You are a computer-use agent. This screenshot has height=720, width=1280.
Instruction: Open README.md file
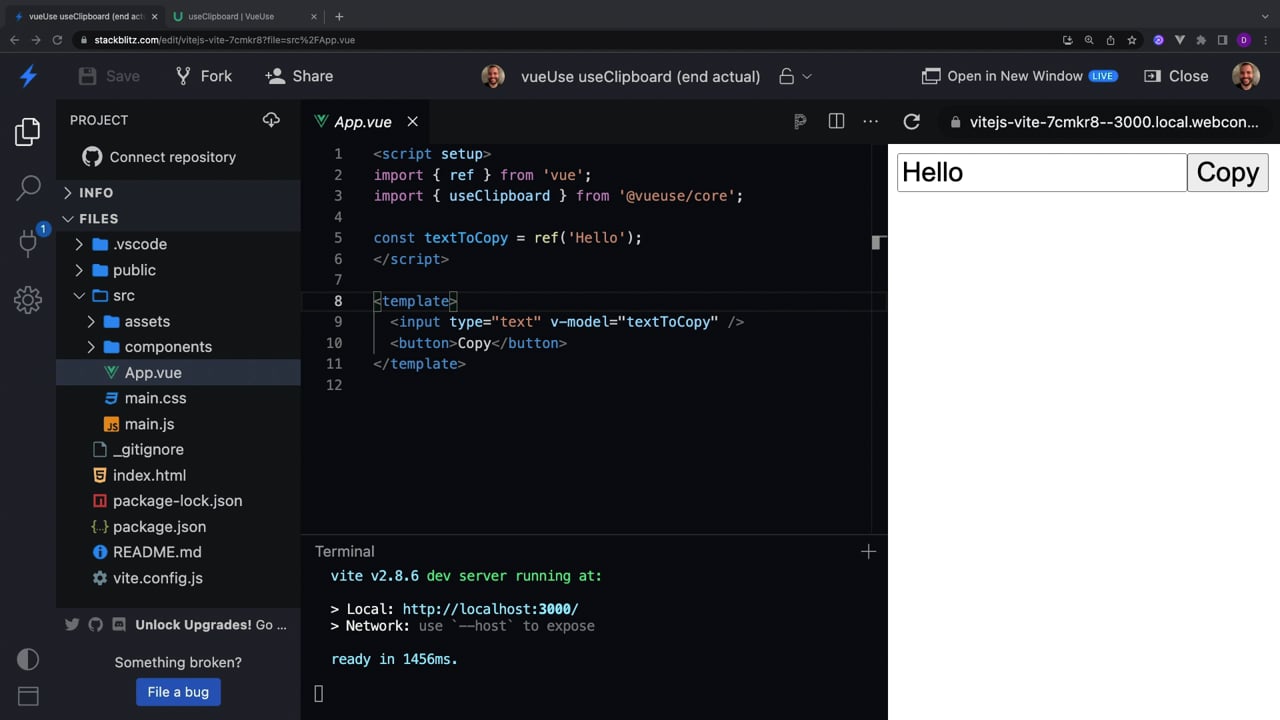click(x=178, y=552)
